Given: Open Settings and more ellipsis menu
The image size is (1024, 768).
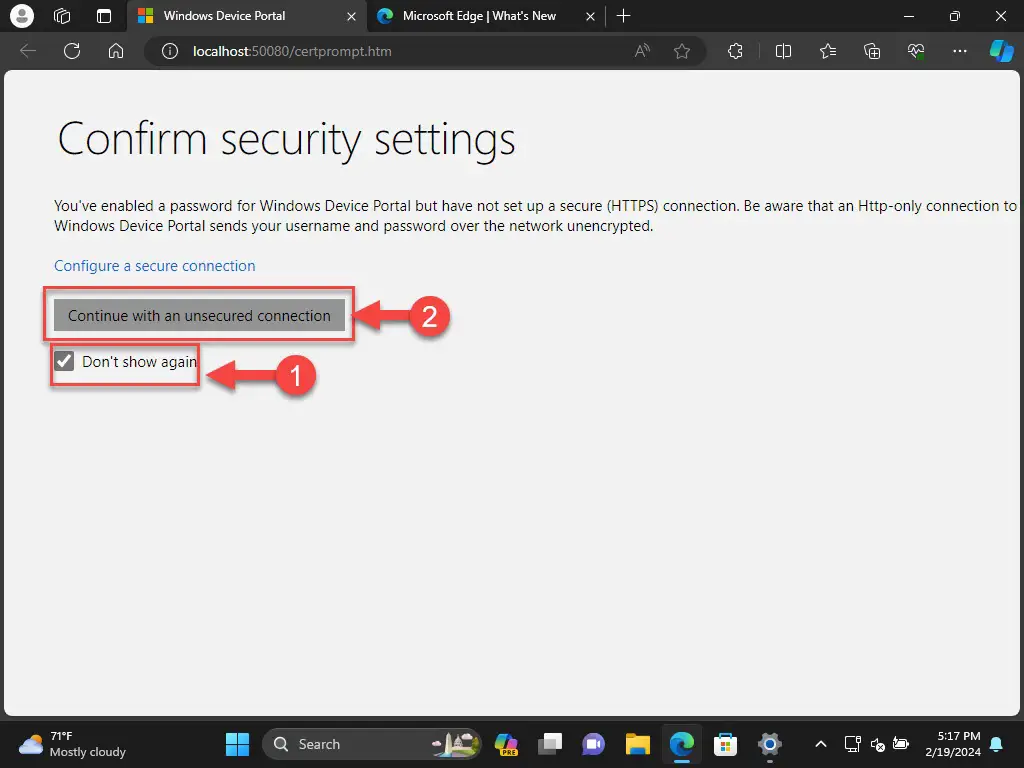Looking at the screenshot, I should 959,51.
